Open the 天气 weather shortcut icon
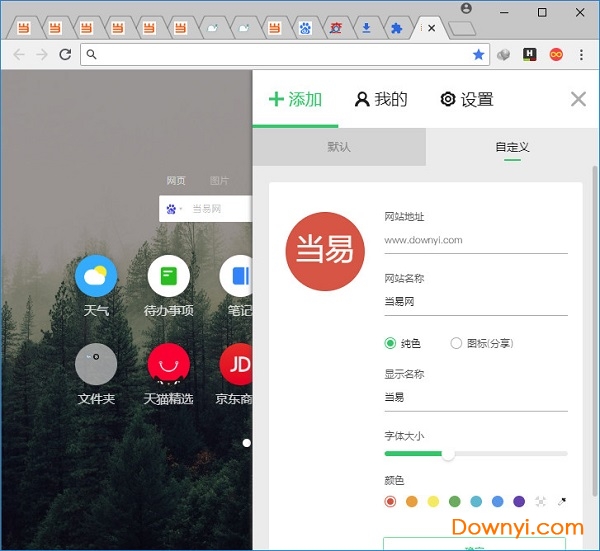600x551 pixels. [x=96, y=276]
